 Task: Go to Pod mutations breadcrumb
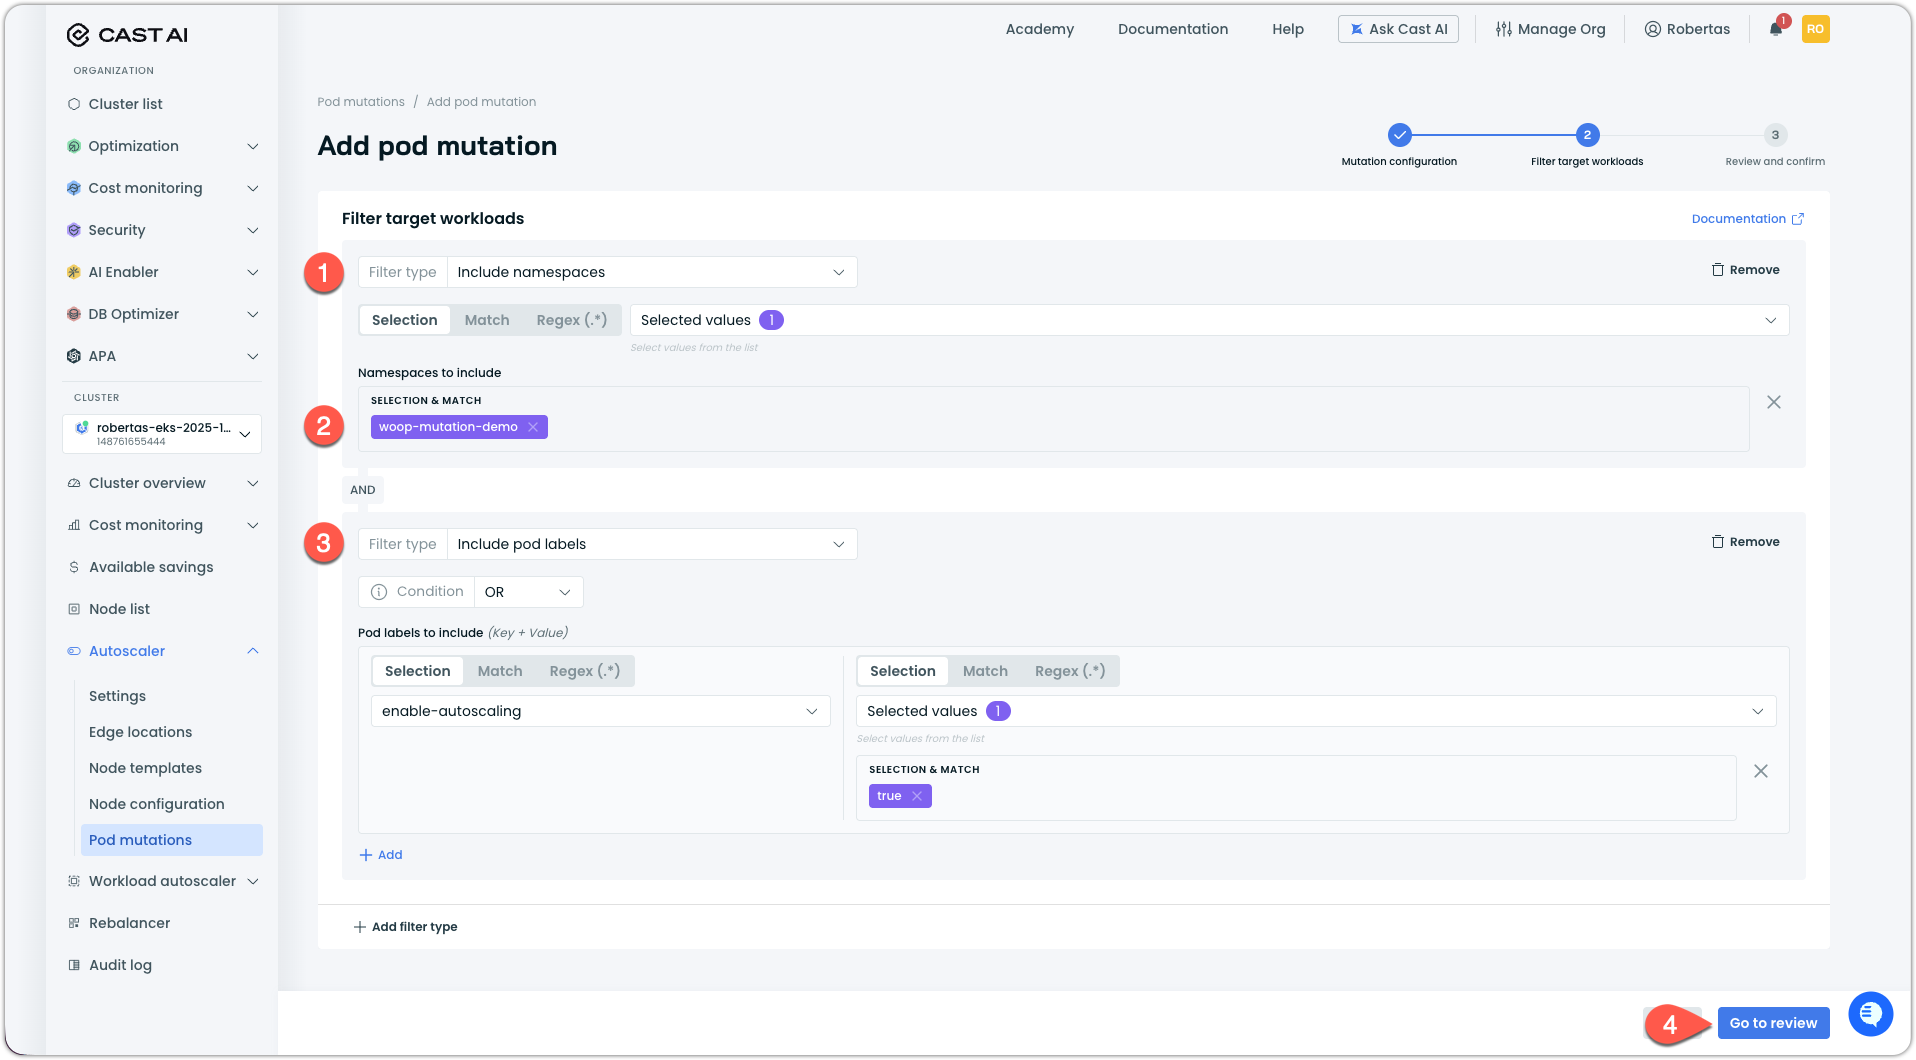[361, 102]
